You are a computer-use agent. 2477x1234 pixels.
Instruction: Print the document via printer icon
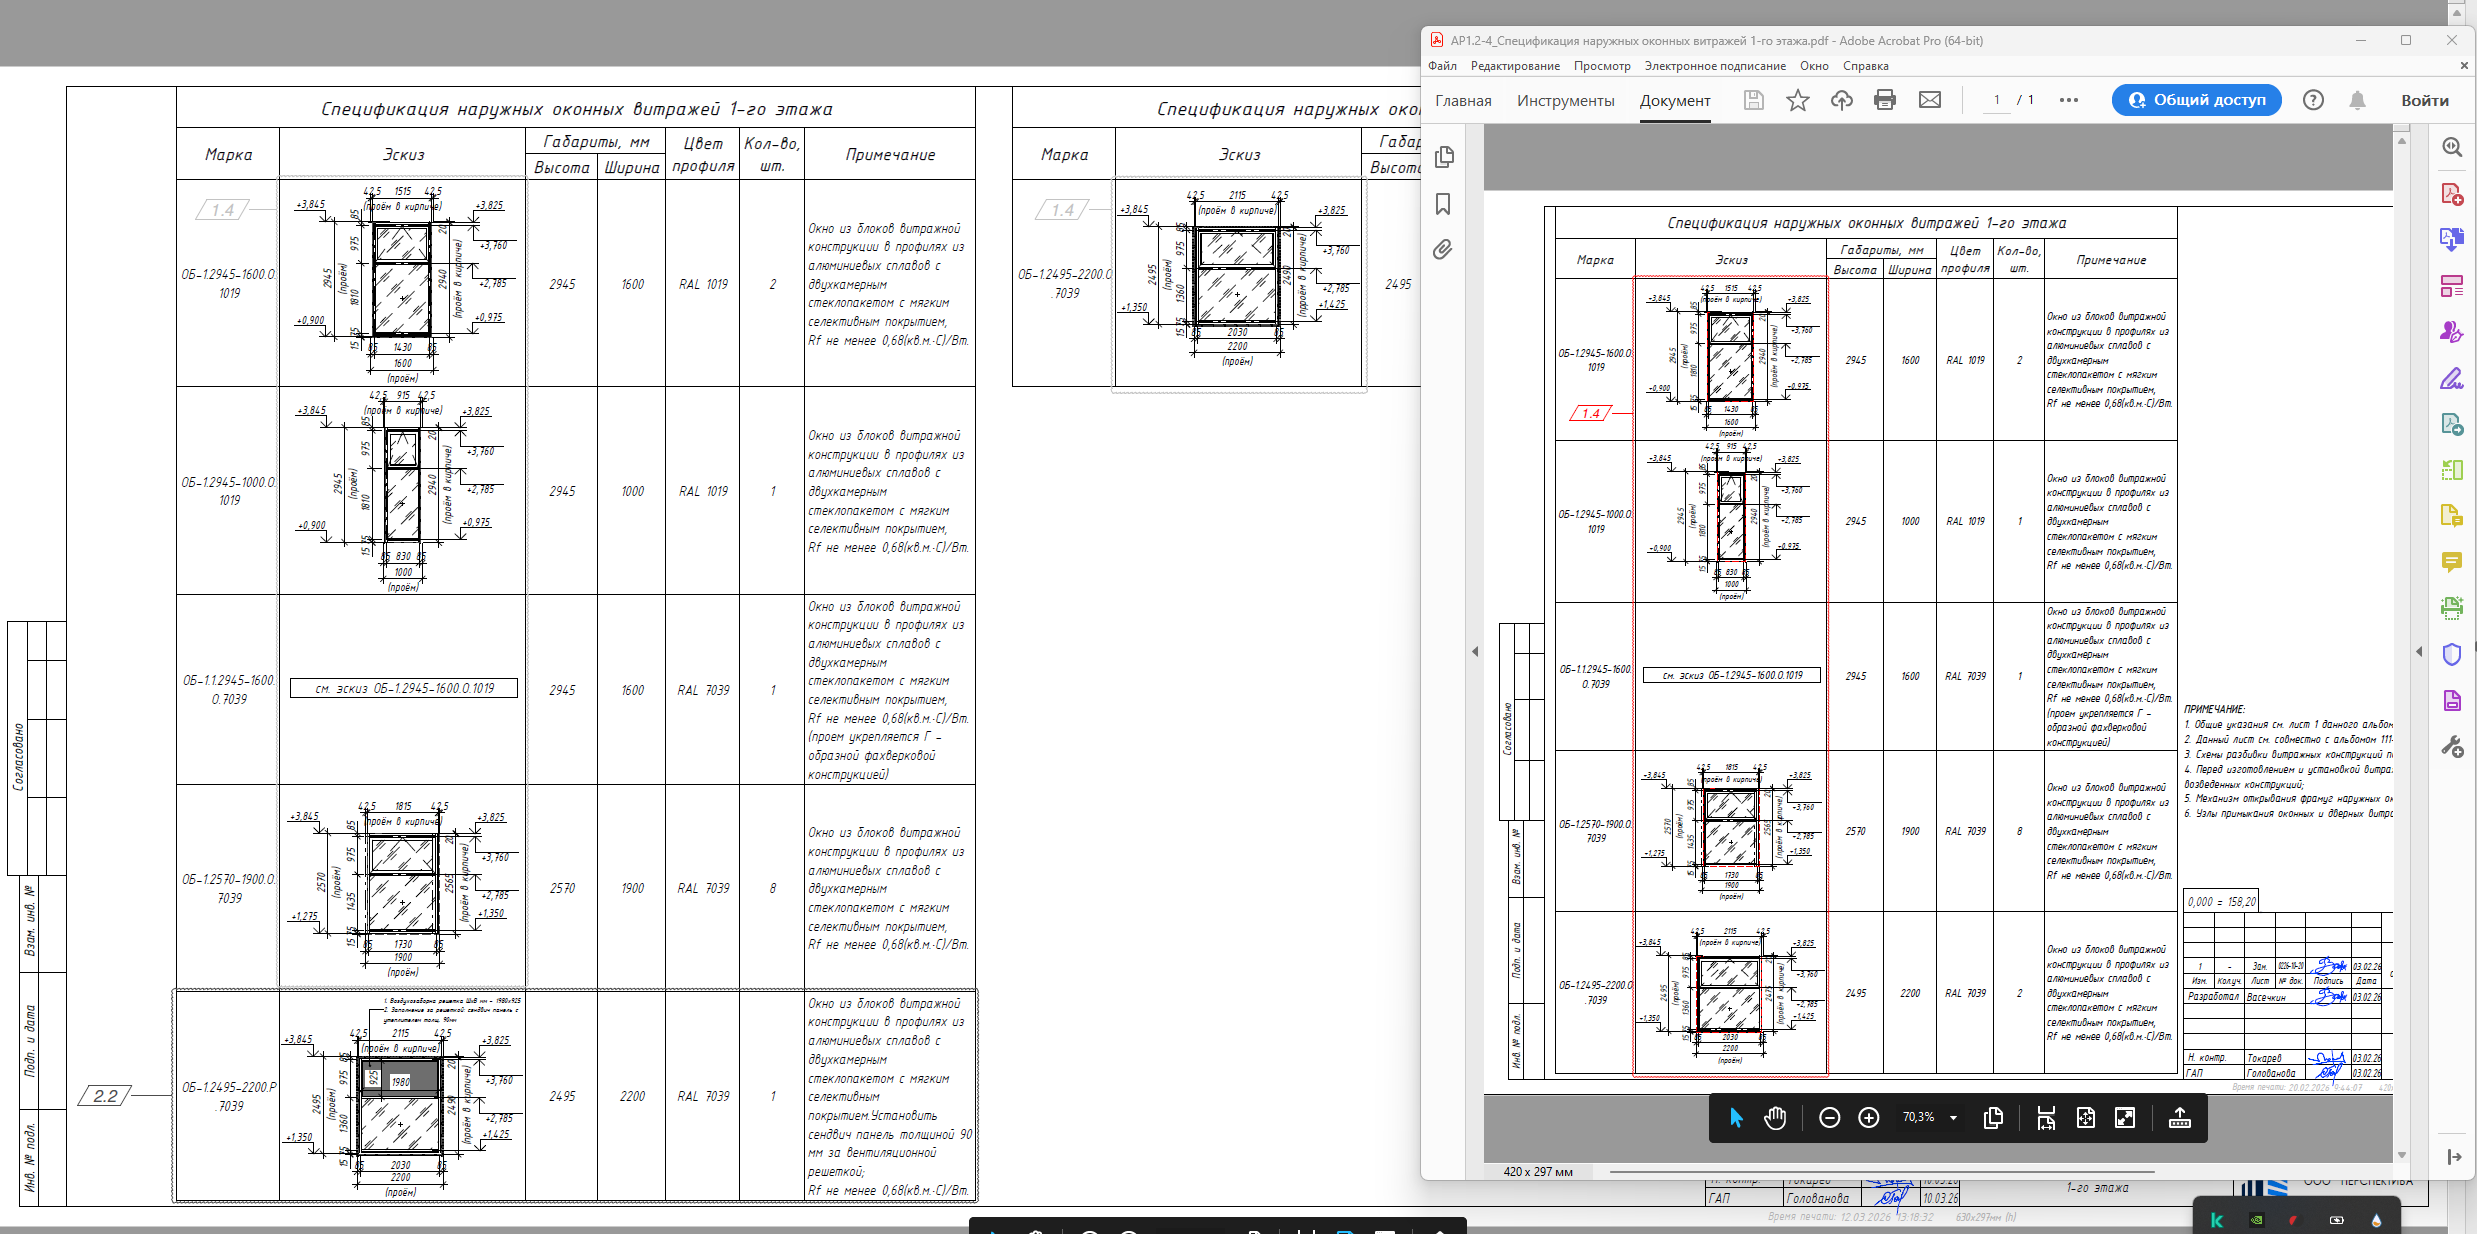[x=1885, y=100]
